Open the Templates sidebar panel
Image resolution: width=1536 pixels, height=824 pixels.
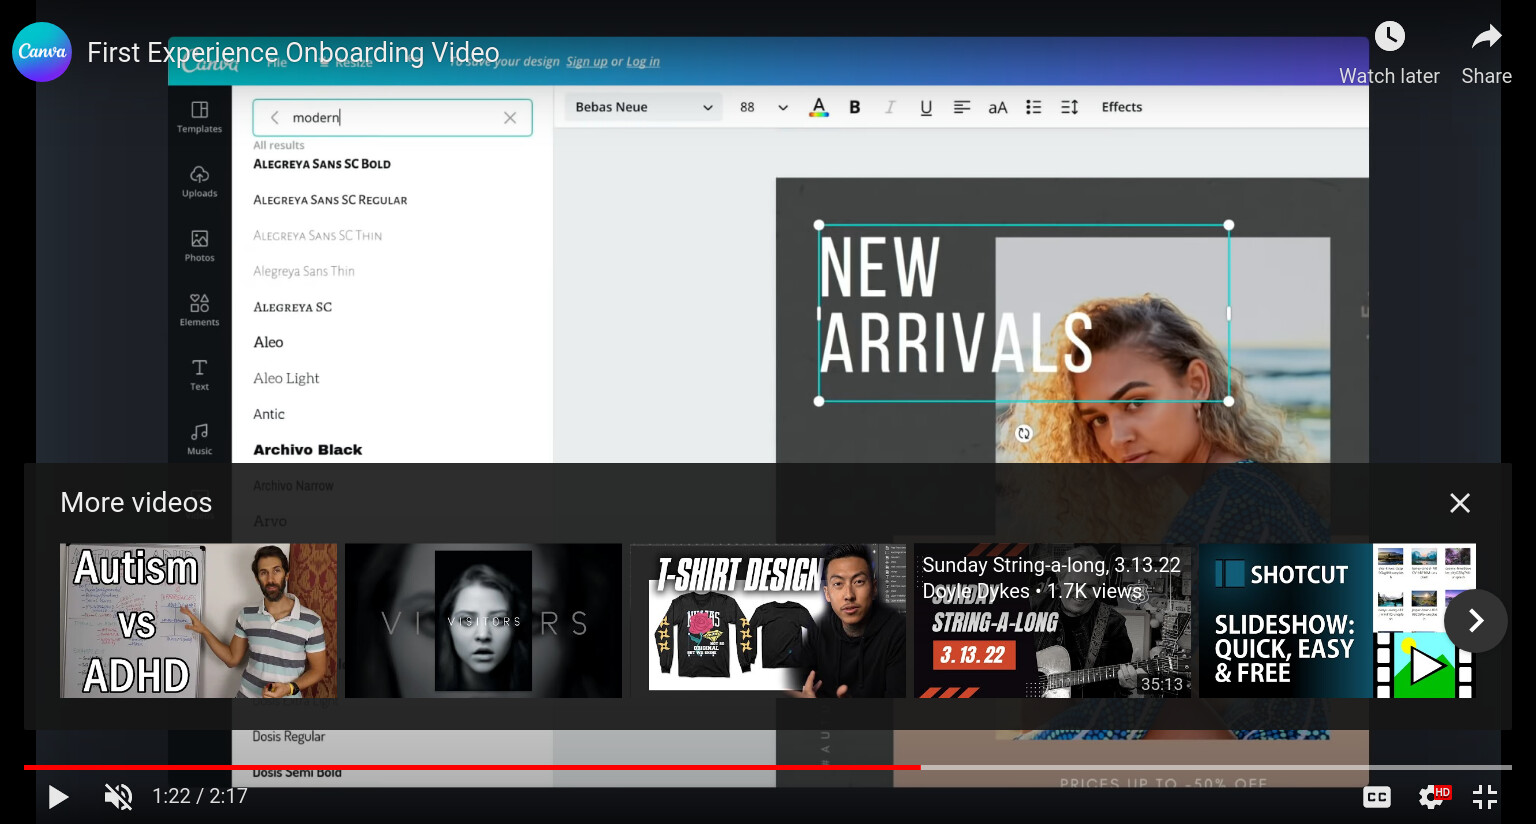point(200,117)
